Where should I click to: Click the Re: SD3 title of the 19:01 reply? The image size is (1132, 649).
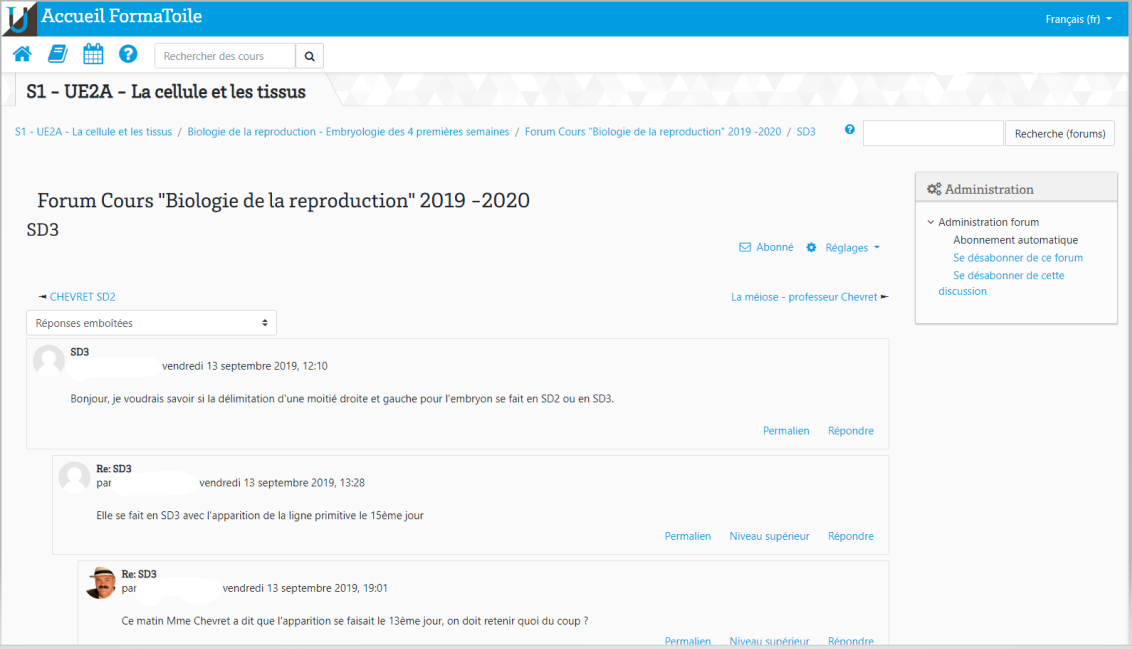tap(139, 574)
